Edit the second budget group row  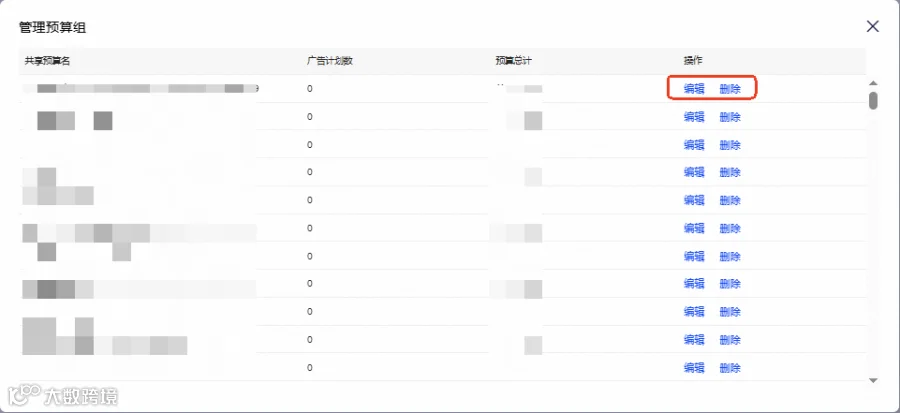[x=694, y=117]
